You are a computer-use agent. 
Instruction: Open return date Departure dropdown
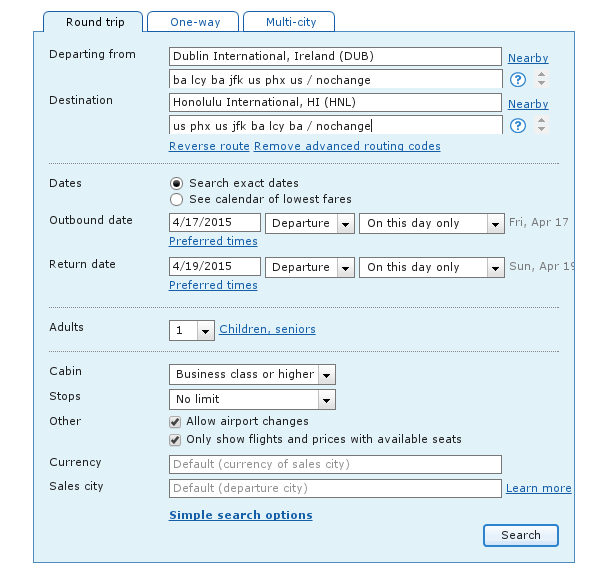click(310, 267)
